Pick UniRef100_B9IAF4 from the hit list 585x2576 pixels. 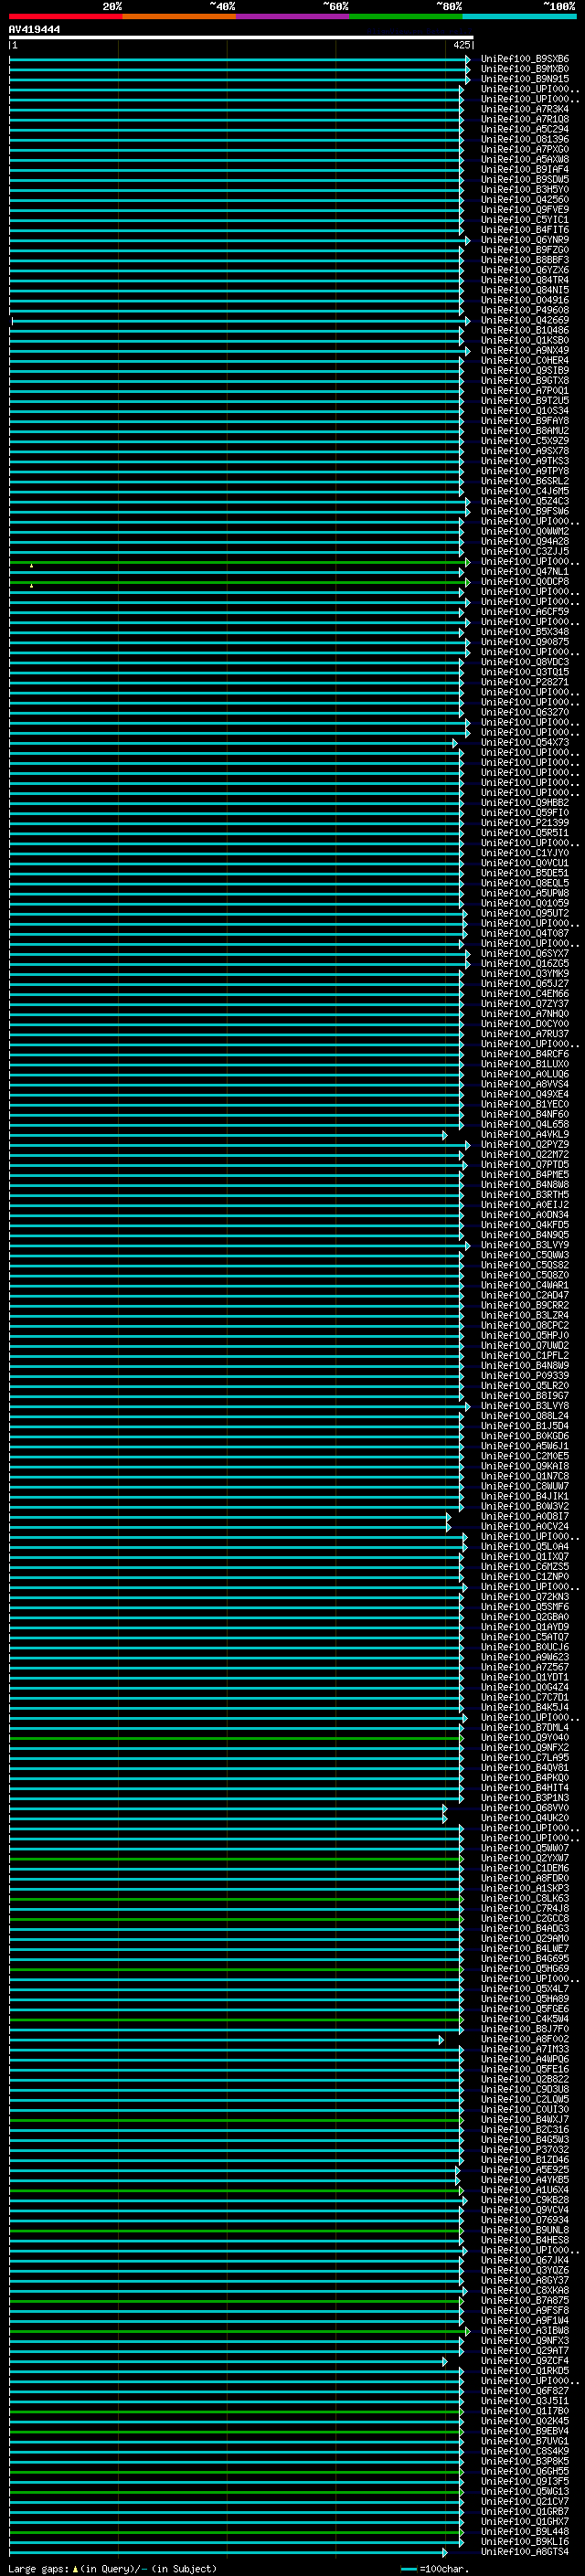pos(525,170)
